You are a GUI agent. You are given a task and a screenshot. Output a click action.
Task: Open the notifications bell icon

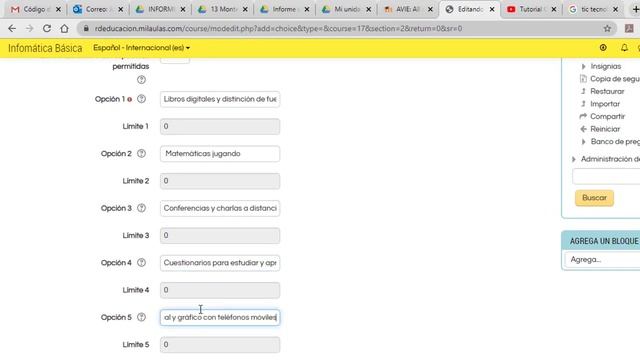pyautogui.click(x=624, y=48)
